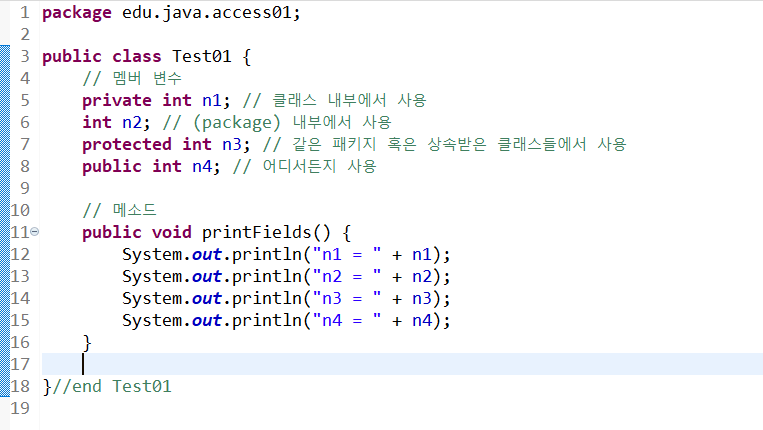Click the private keyword on line 5
This screenshot has width=763, height=430.
click(x=117, y=100)
